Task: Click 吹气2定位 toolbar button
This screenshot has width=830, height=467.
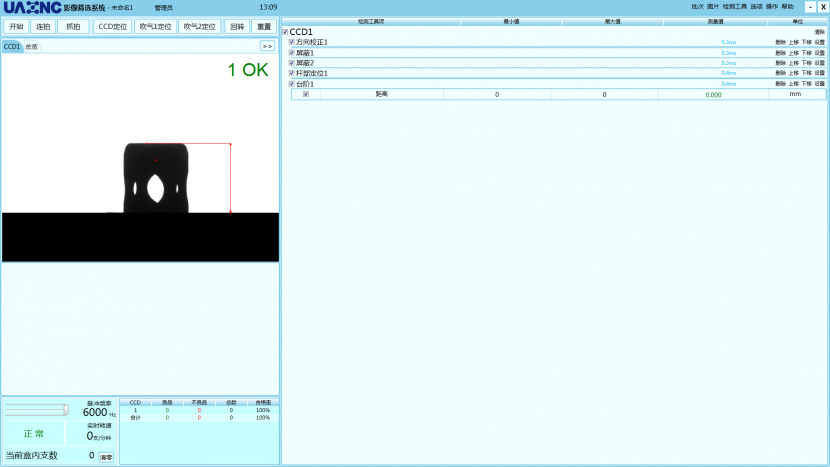Action: pos(199,27)
